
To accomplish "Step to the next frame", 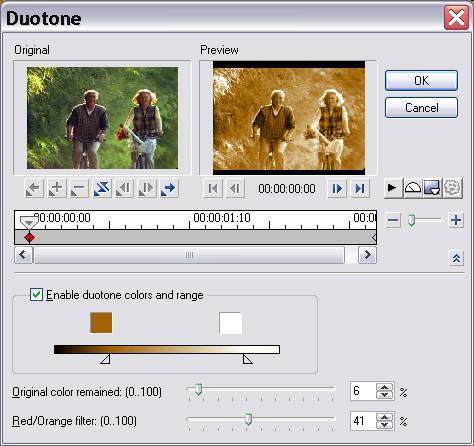I will click(x=337, y=189).
